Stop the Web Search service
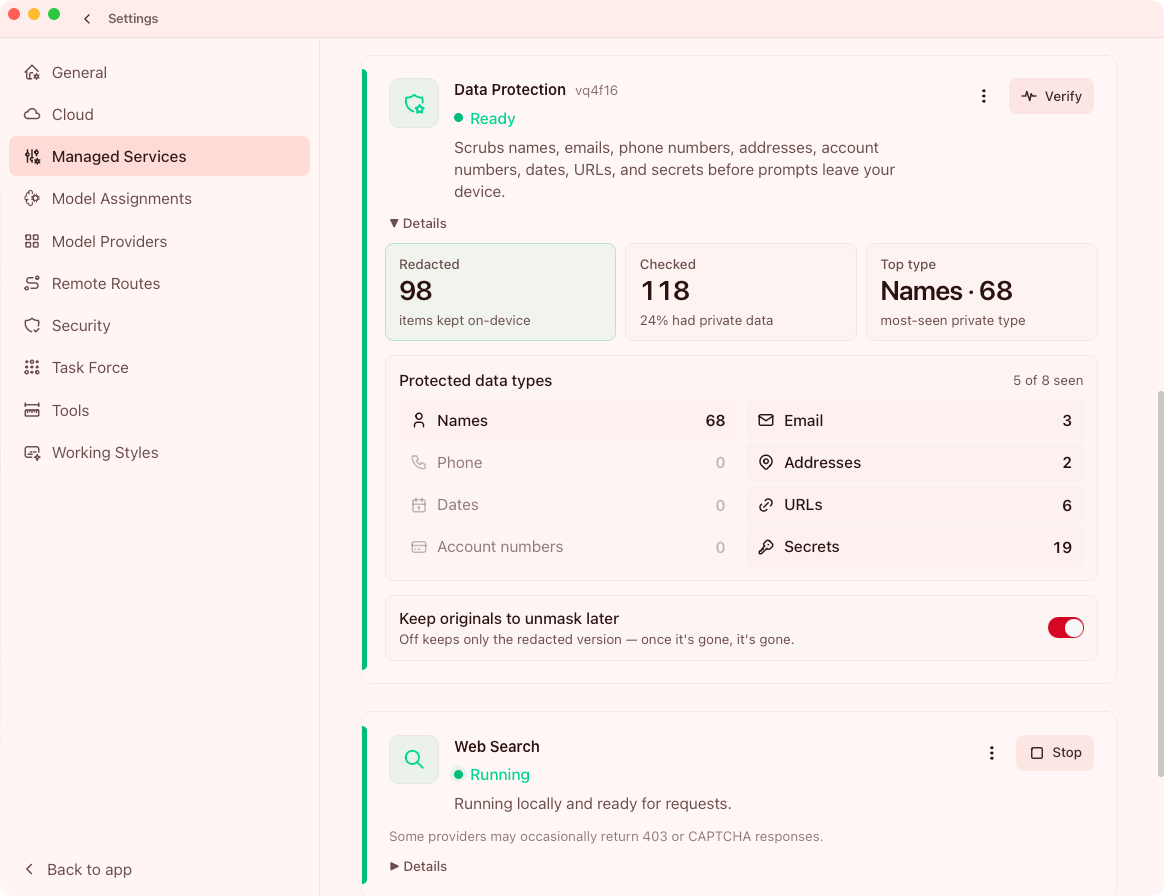Viewport: 1164px width, 896px height. click(1054, 753)
